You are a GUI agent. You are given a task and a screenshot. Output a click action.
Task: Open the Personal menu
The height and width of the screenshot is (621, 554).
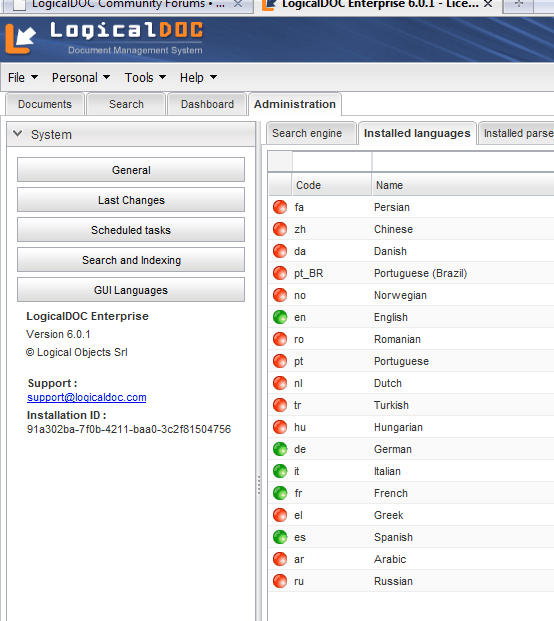coord(81,78)
